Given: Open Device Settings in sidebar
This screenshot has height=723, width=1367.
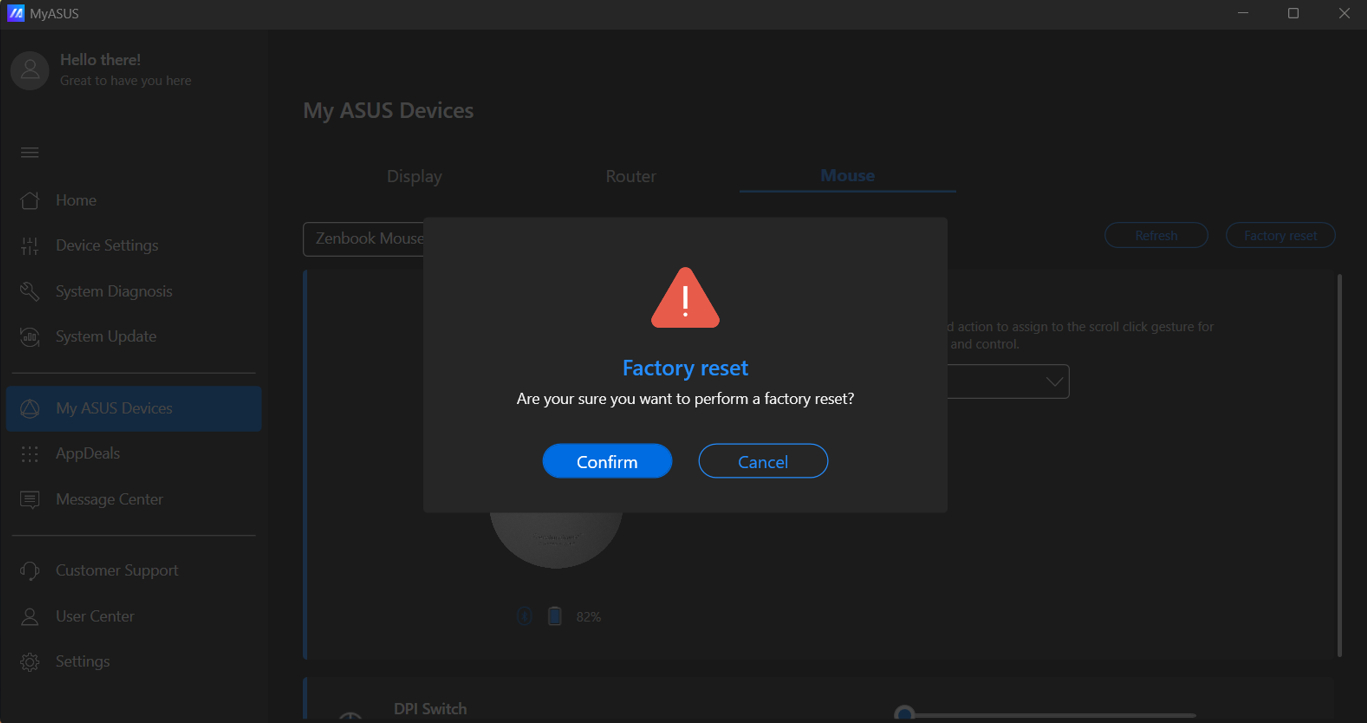Looking at the screenshot, I should (134, 245).
